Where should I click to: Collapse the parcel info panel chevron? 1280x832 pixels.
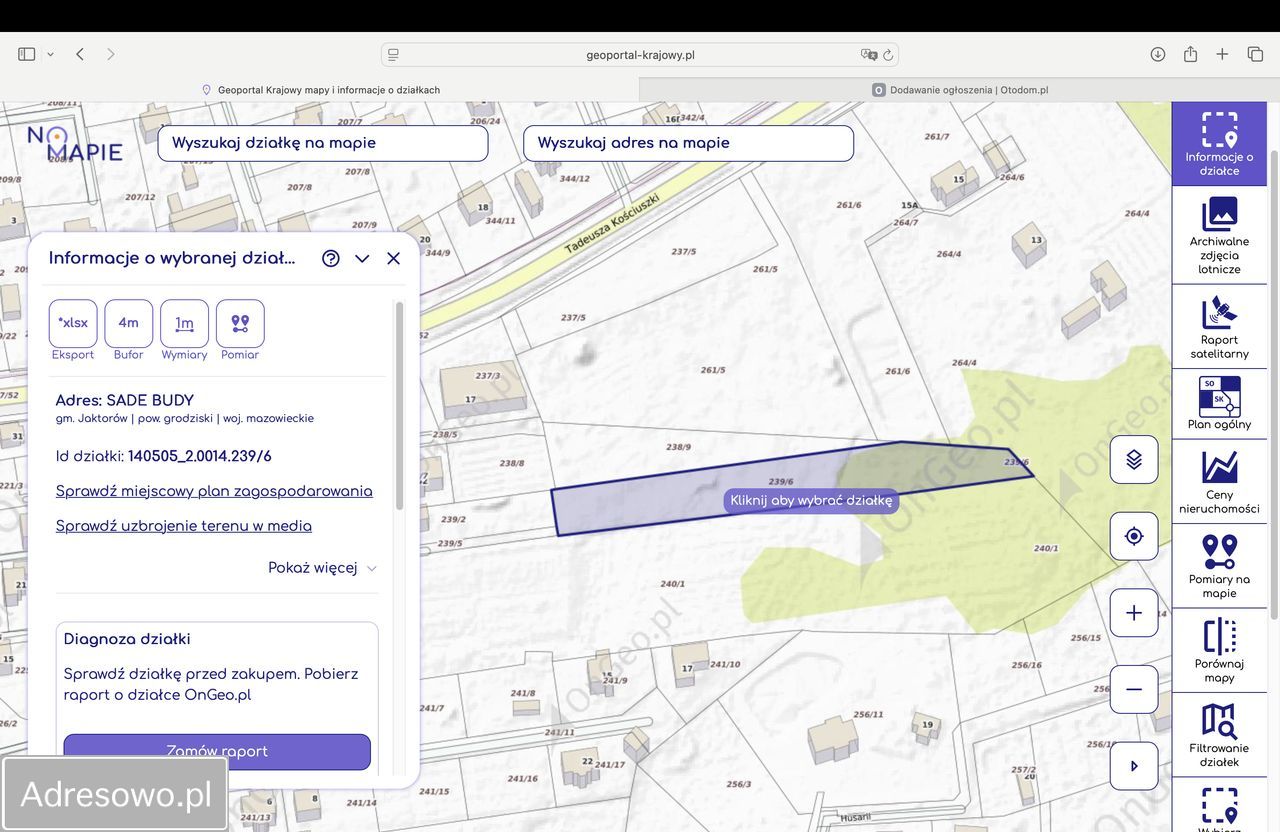pyautogui.click(x=362, y=258)
